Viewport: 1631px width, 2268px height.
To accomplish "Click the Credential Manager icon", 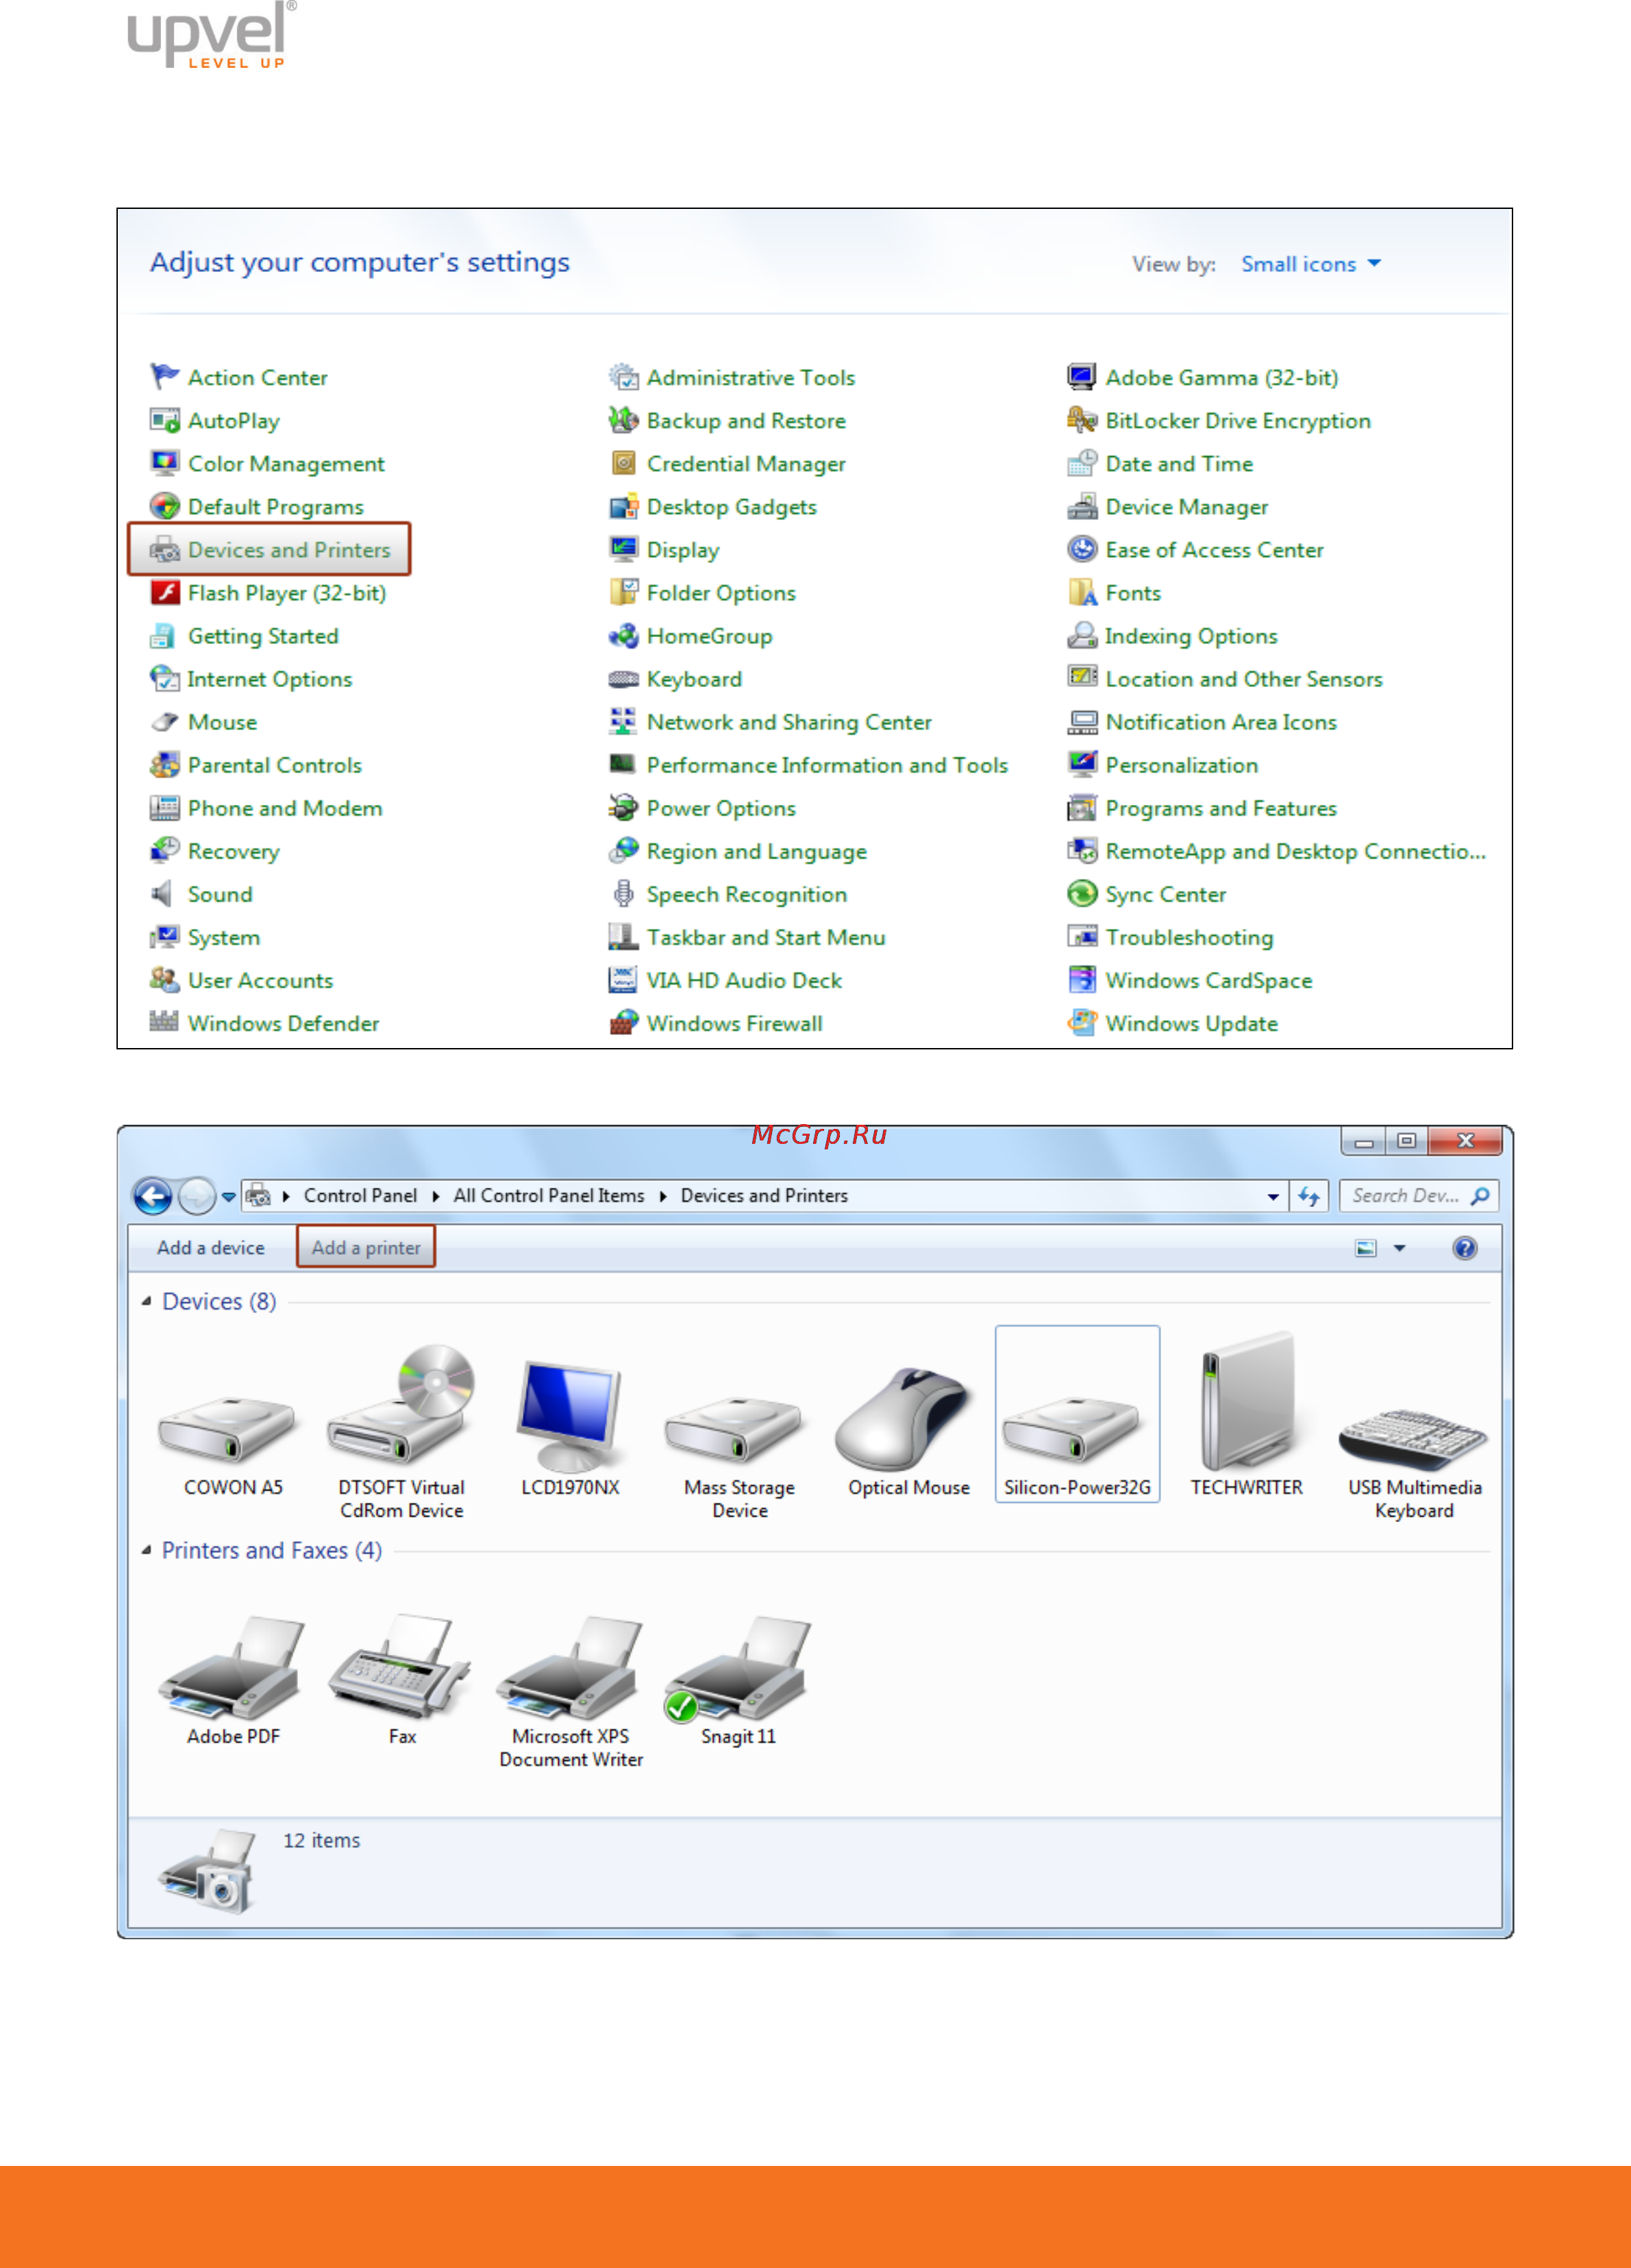I will 623,463.
